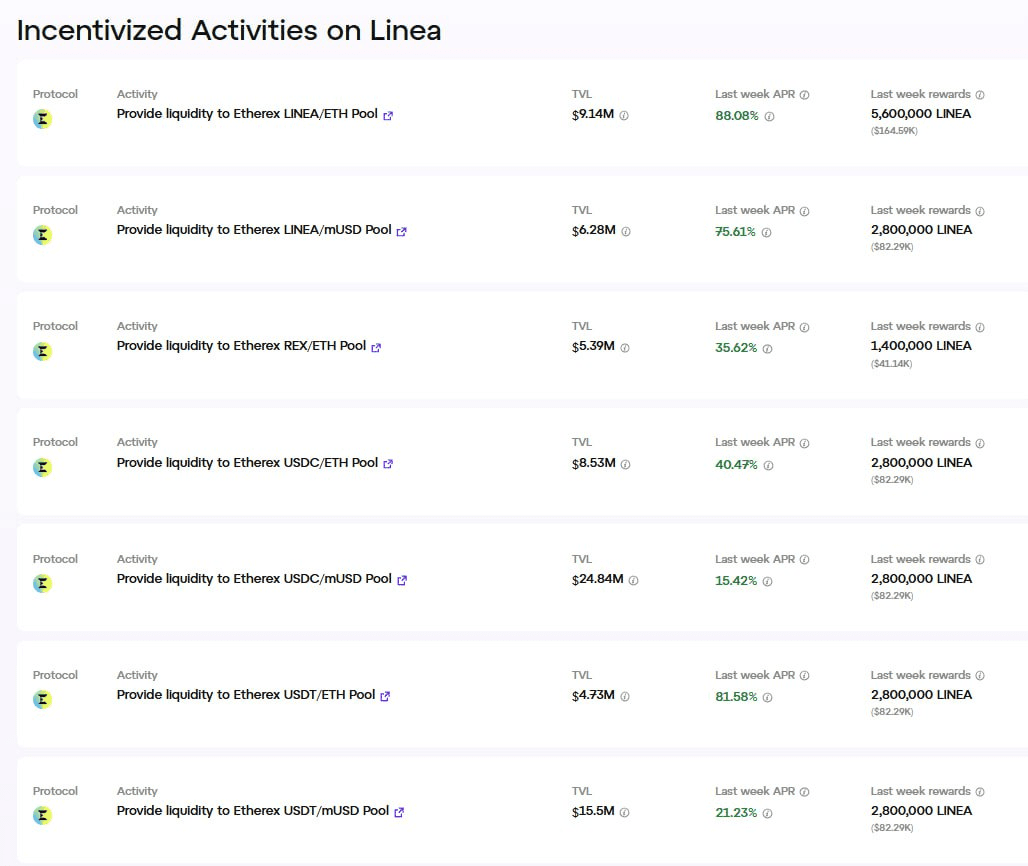Click info icon beside 21.23% APR value
Screen dimensions: 1028x866
click(x=768, y=814)
